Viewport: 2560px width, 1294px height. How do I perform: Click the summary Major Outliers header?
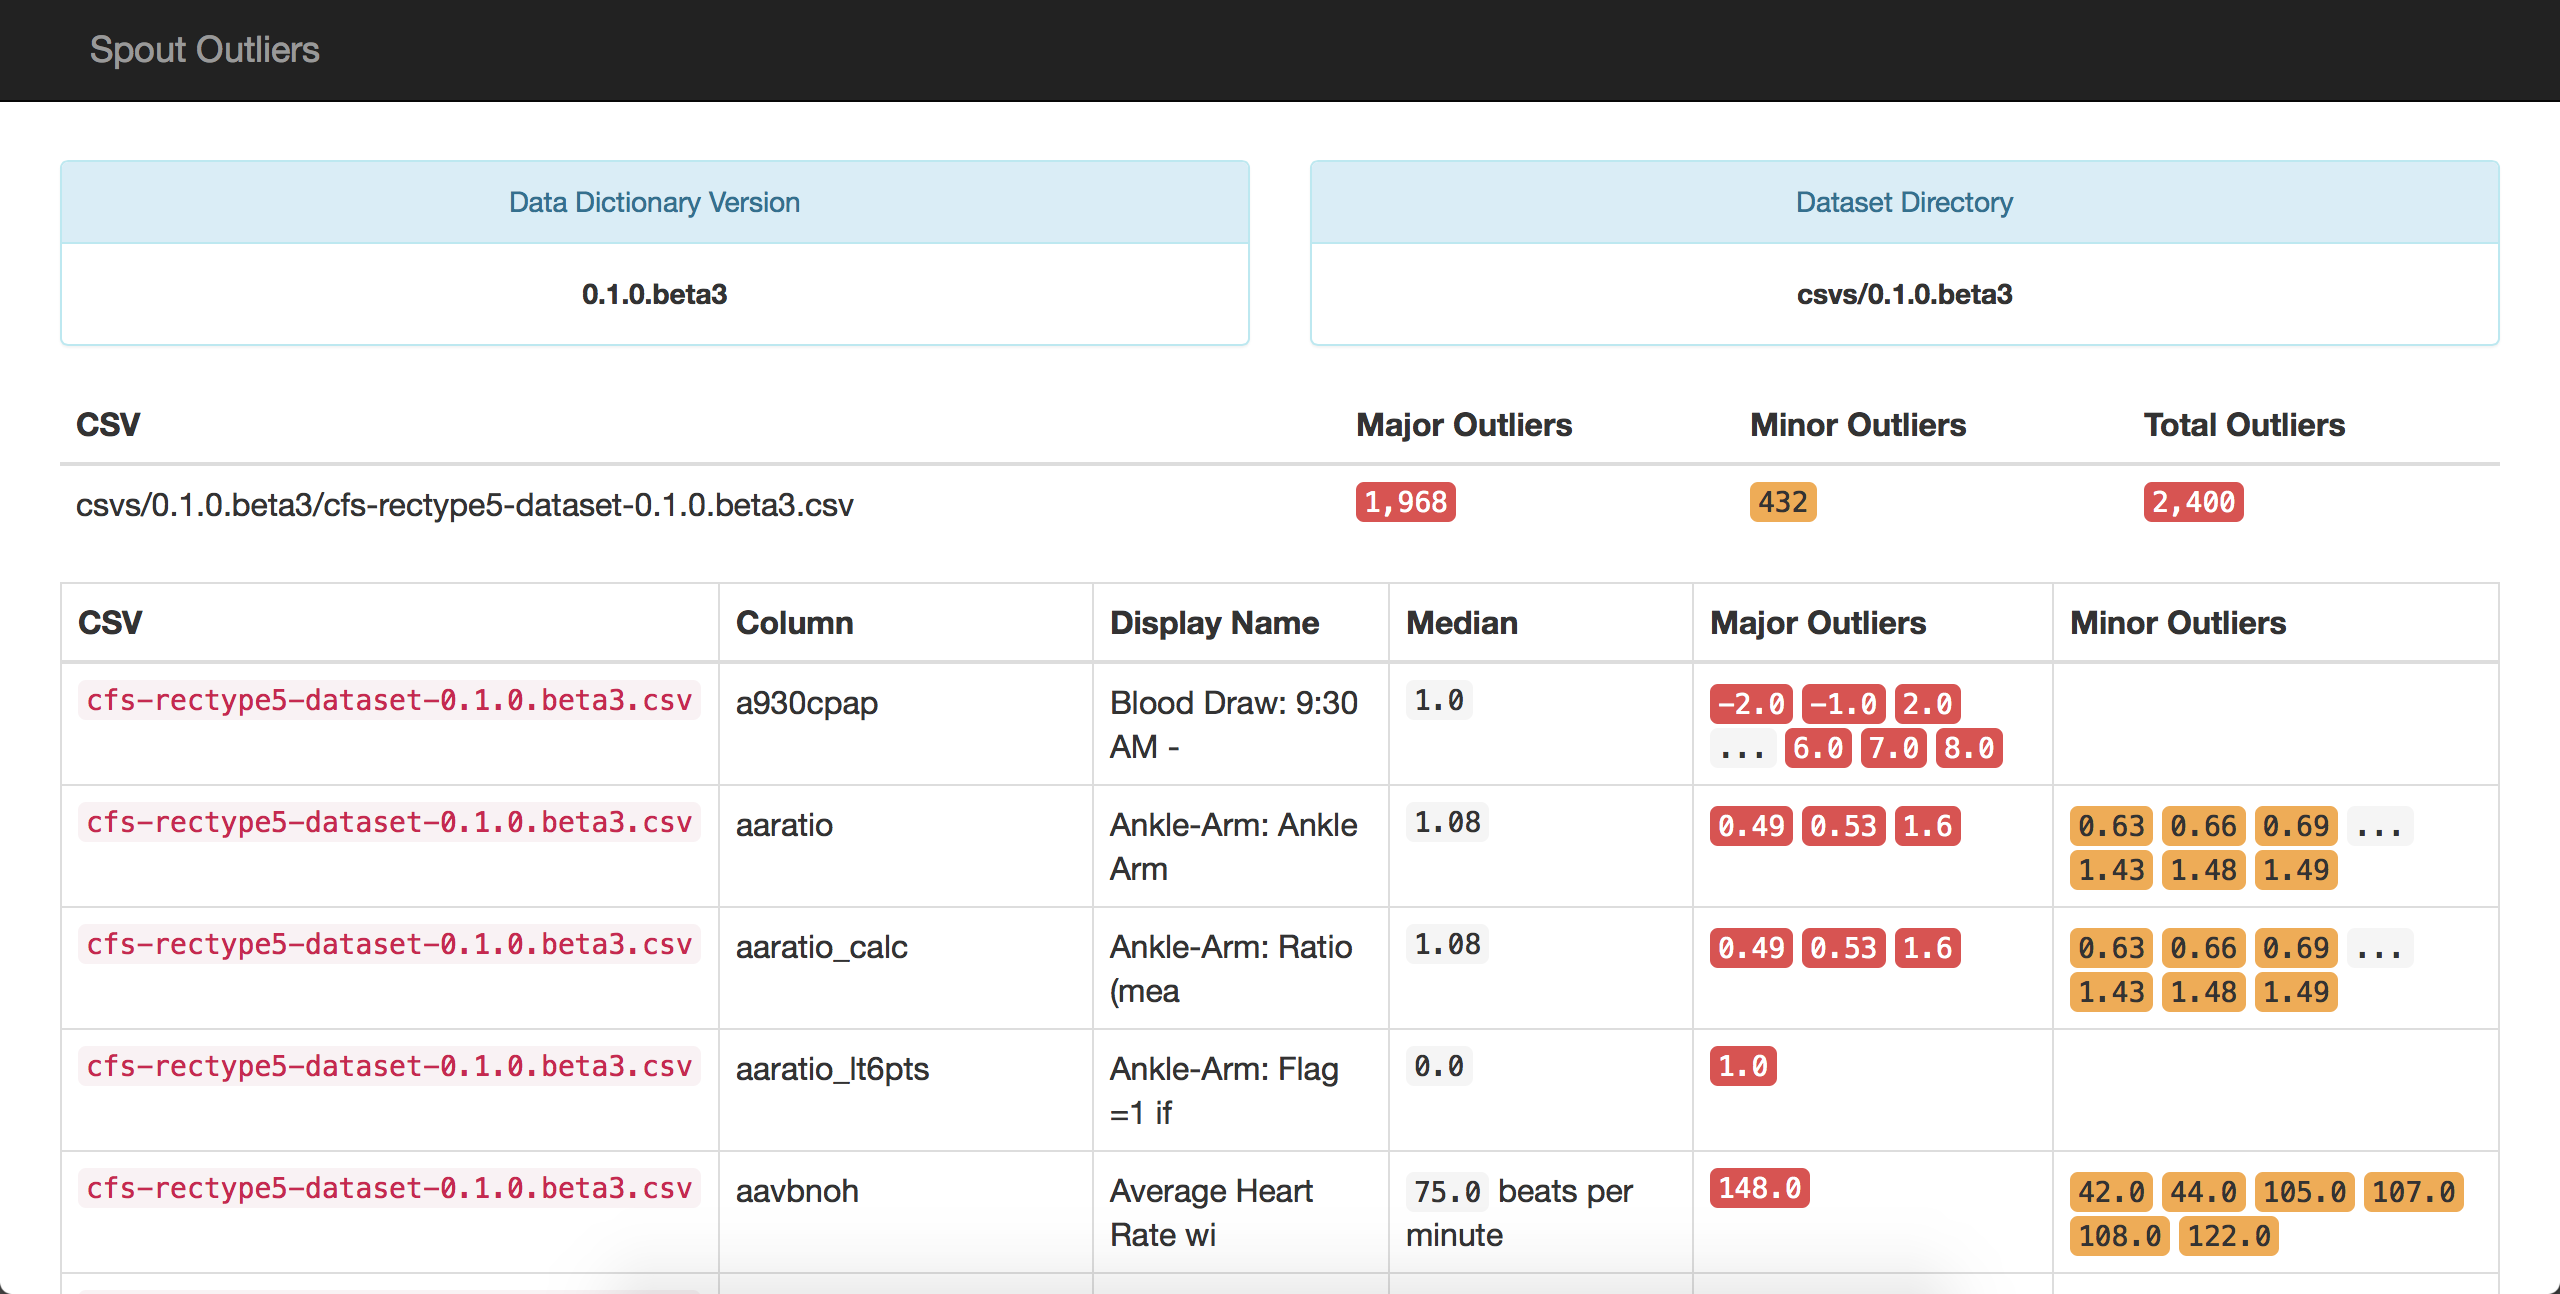point(1464,425)
